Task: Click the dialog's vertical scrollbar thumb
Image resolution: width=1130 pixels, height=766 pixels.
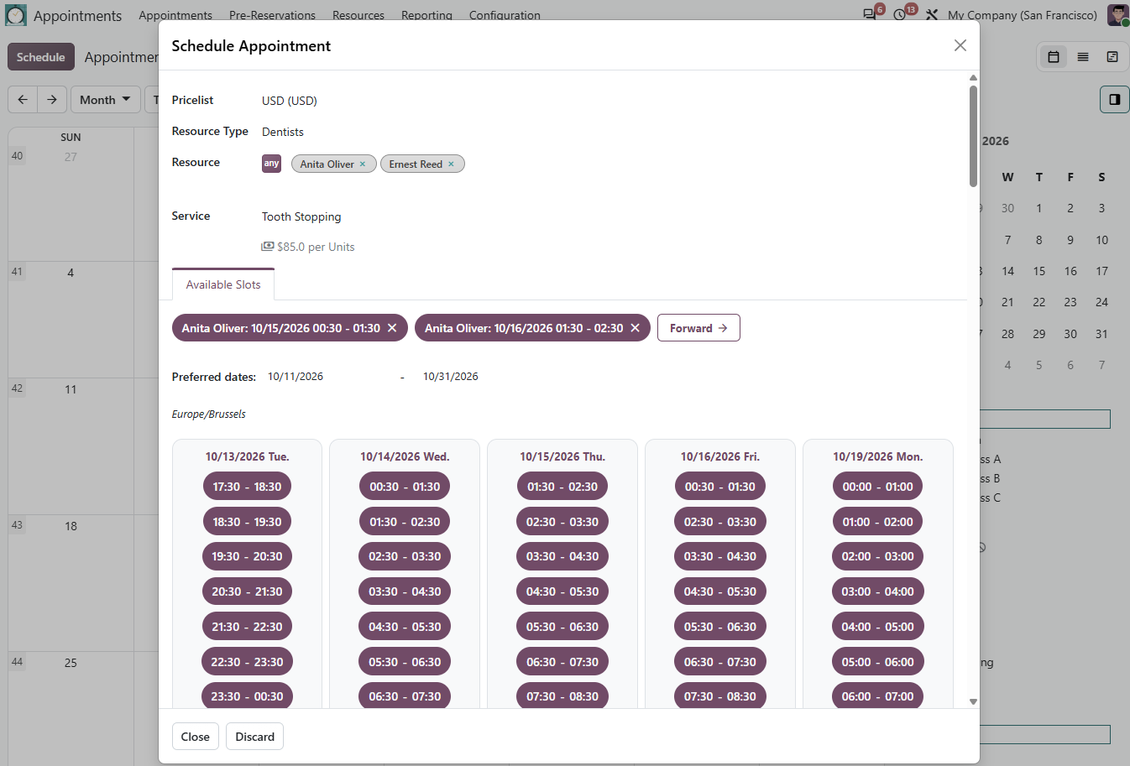Action: pyautogui.click(x=973, y=136)
